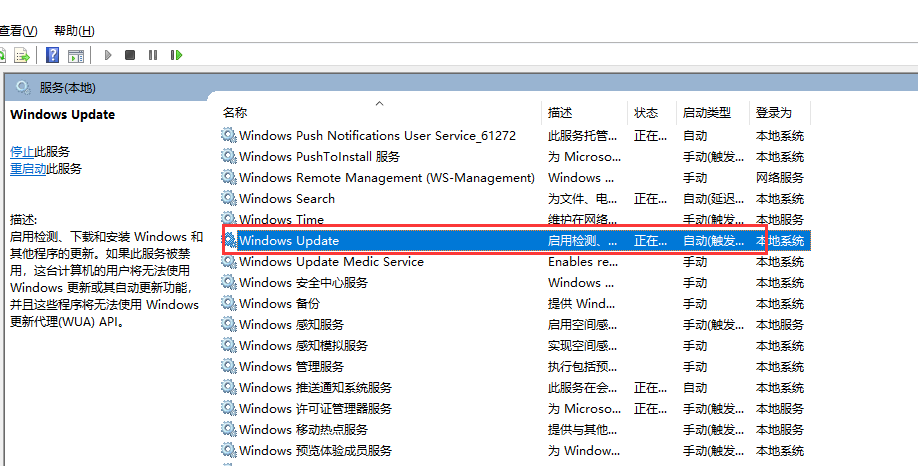Click the Restart Service toolbar icon

tap(176, 55)
